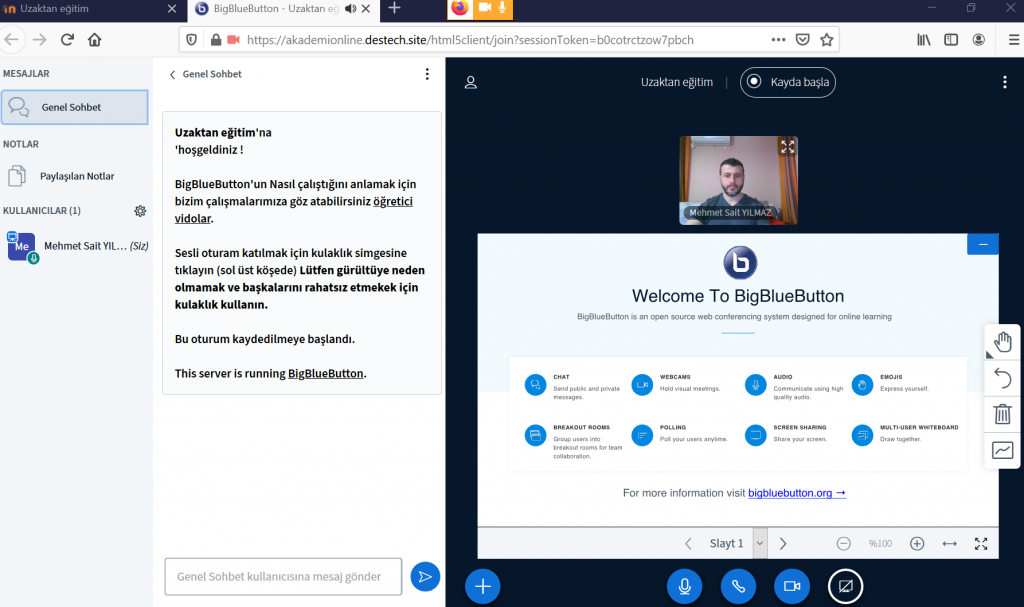
Task: Open user list settings gear
Action: pos(140,210)
